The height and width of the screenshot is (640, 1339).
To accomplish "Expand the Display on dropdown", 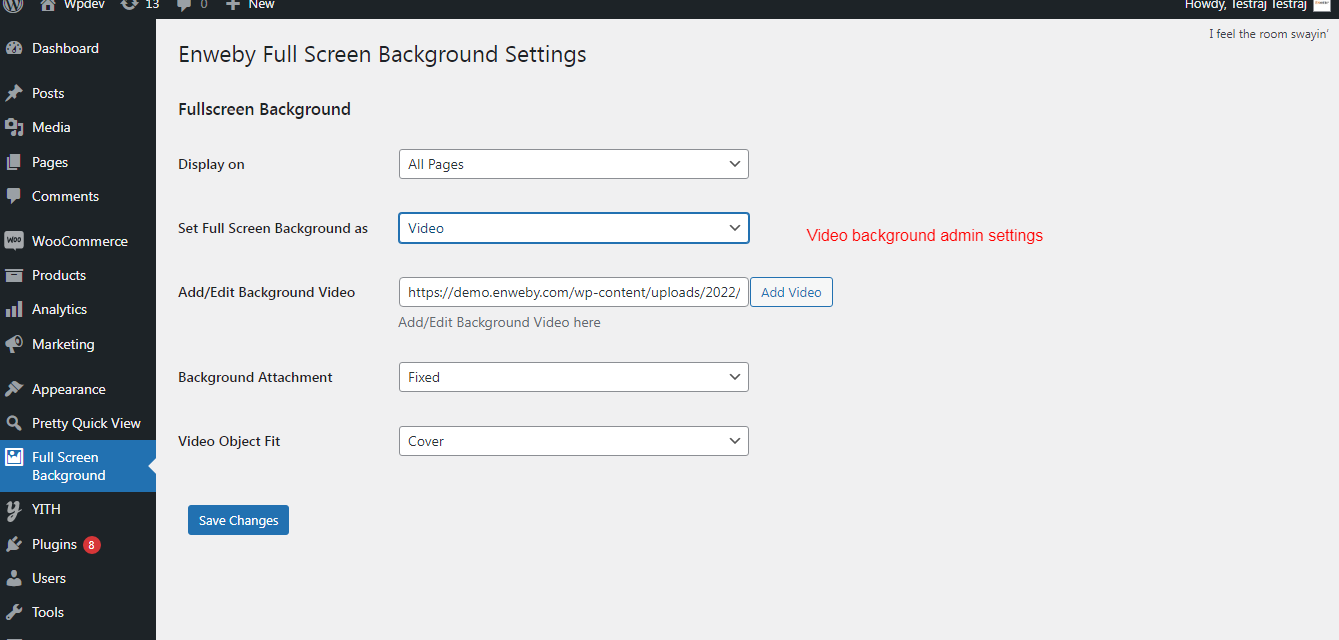I will (x=573, y=164).
